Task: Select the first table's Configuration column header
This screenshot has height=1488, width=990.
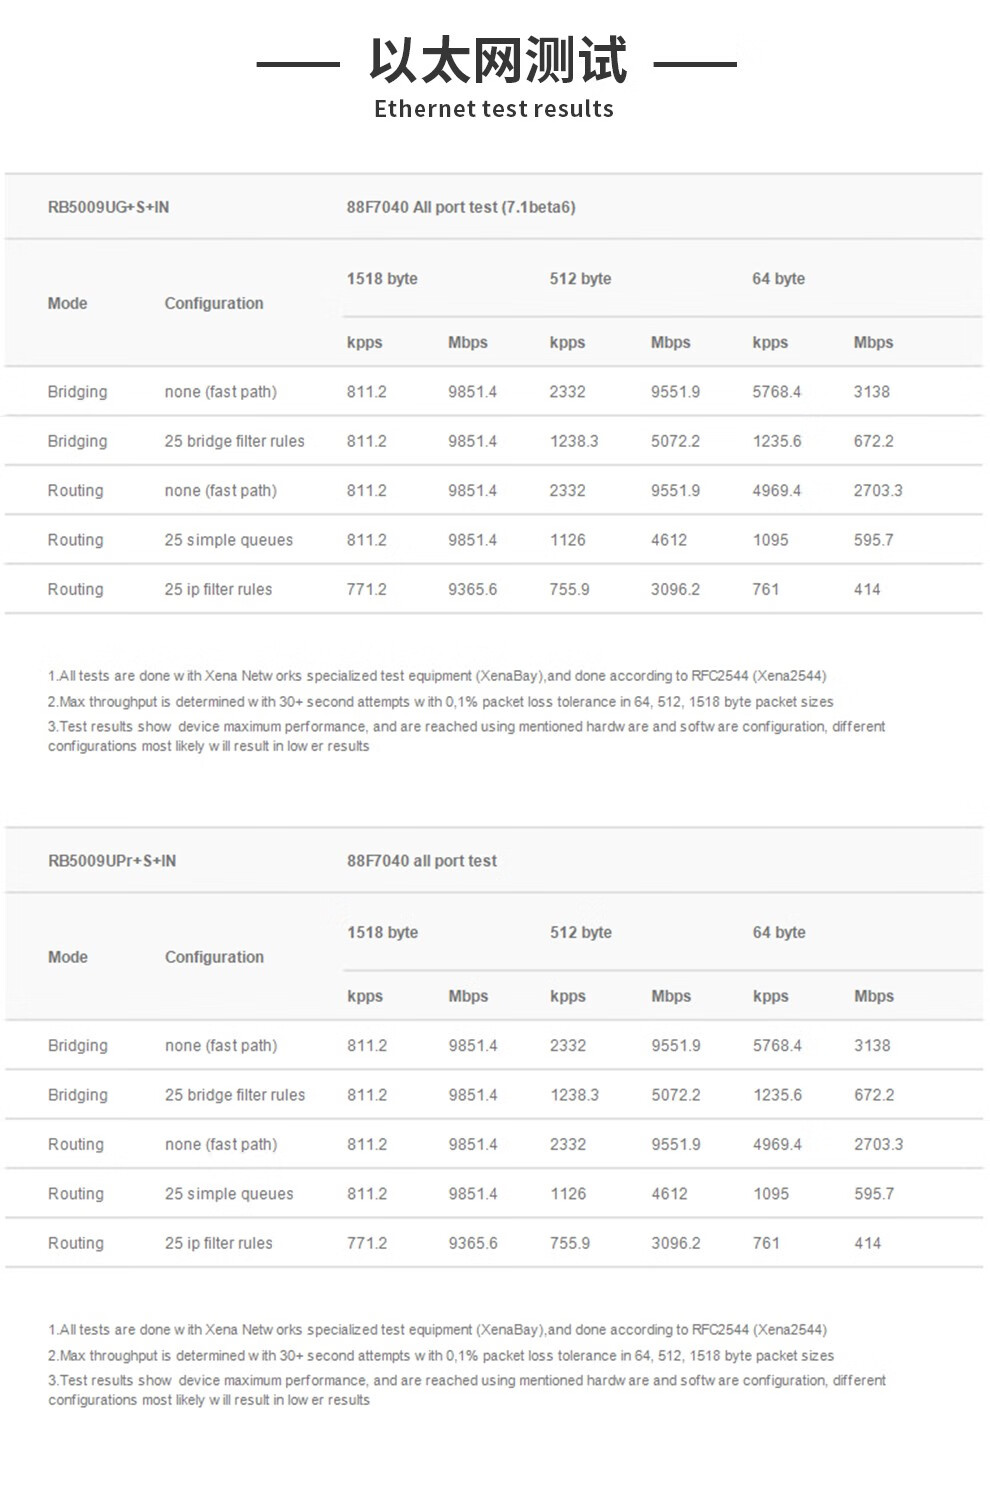Action: [214, 303]
